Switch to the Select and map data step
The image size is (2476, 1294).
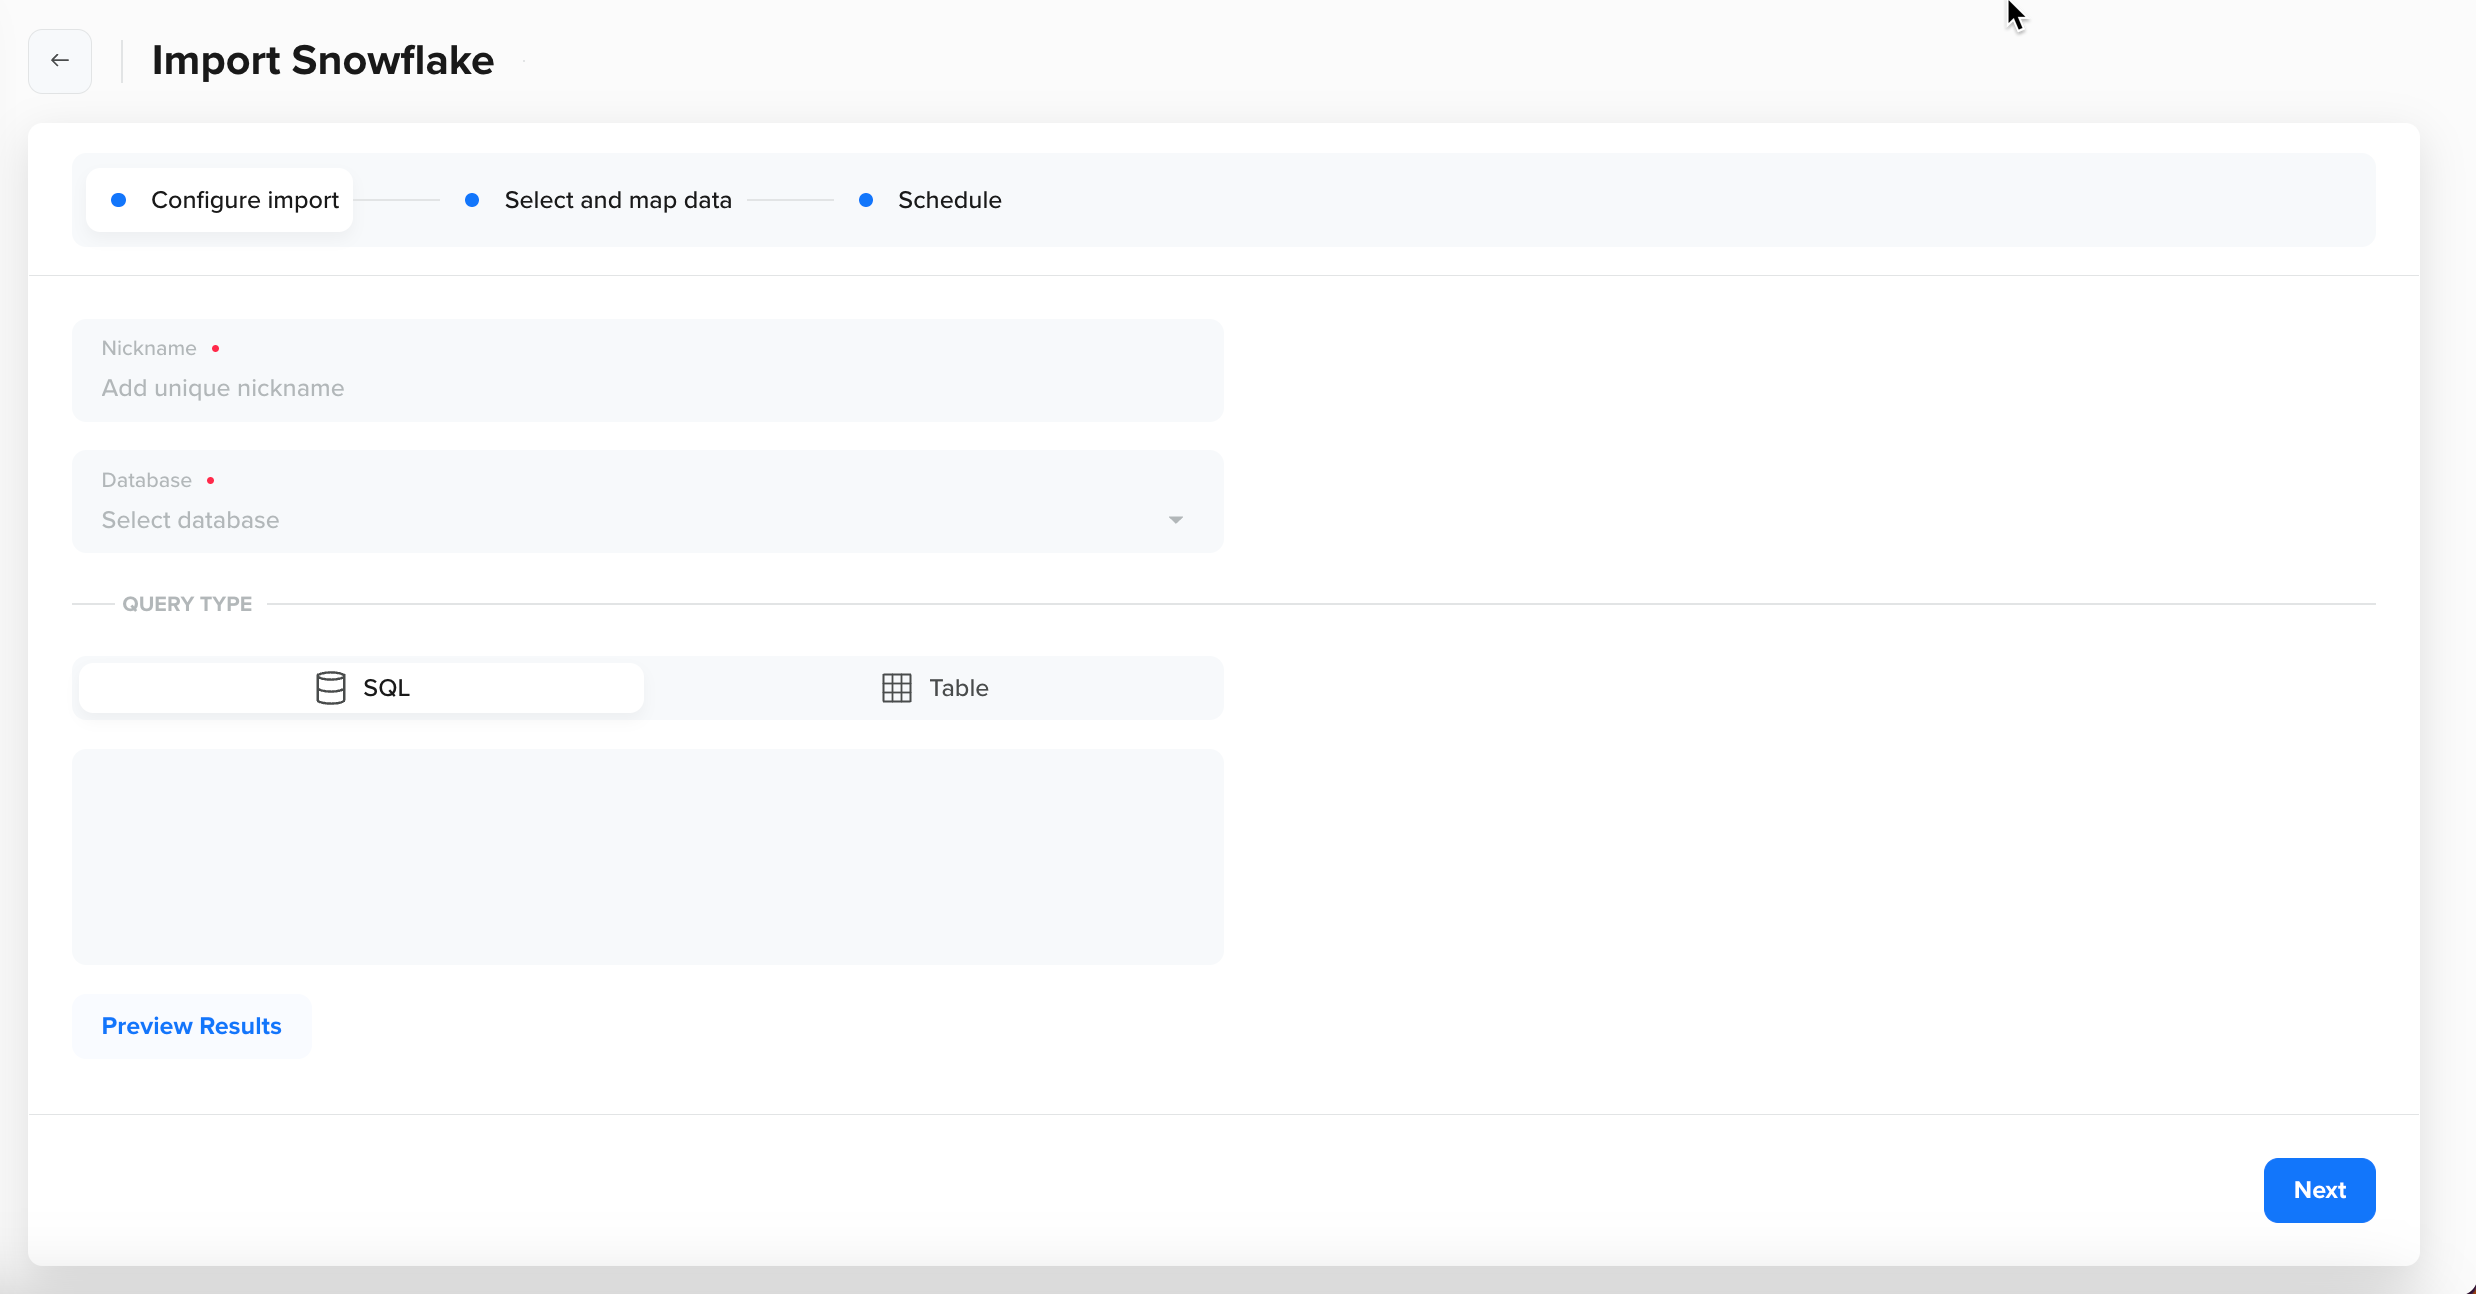coord(618,200)
